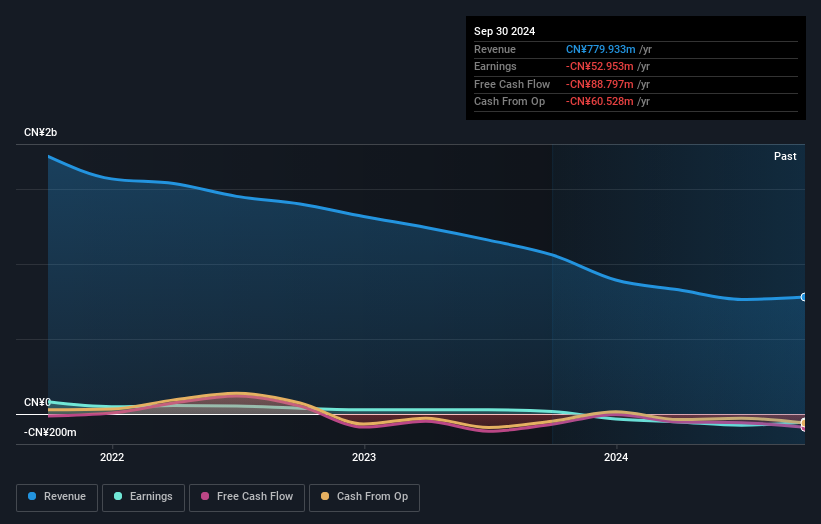
Task: Click the 2022 x-axis label
Action: point(112,458)
